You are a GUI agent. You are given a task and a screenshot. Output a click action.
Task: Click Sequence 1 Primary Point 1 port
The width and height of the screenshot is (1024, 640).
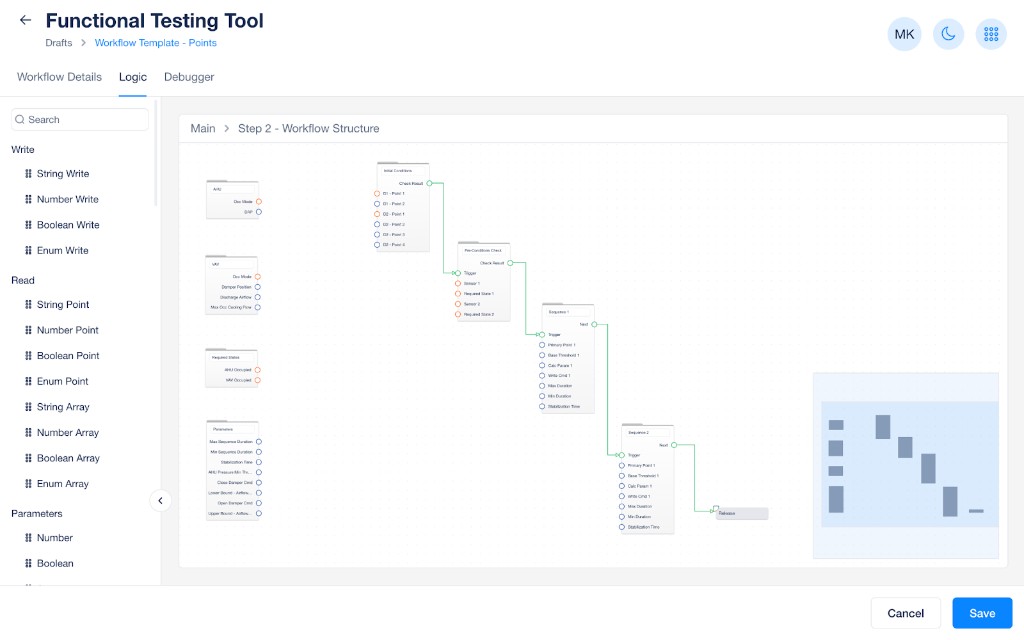542,345
